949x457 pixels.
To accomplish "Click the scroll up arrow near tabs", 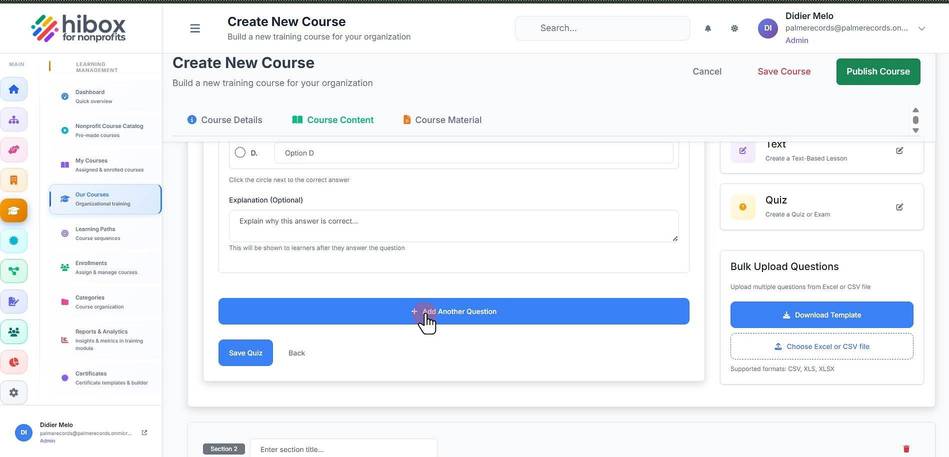I will (x=915, y=110).
